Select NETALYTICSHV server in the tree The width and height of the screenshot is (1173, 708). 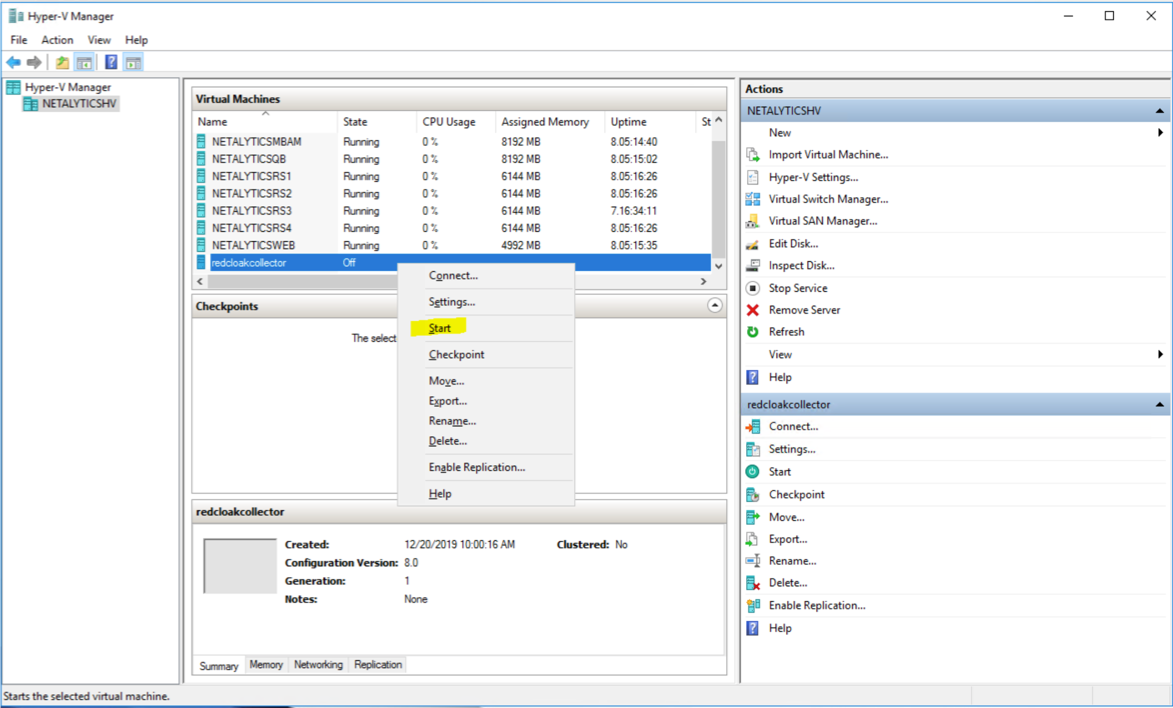click(x=70, y=104)
